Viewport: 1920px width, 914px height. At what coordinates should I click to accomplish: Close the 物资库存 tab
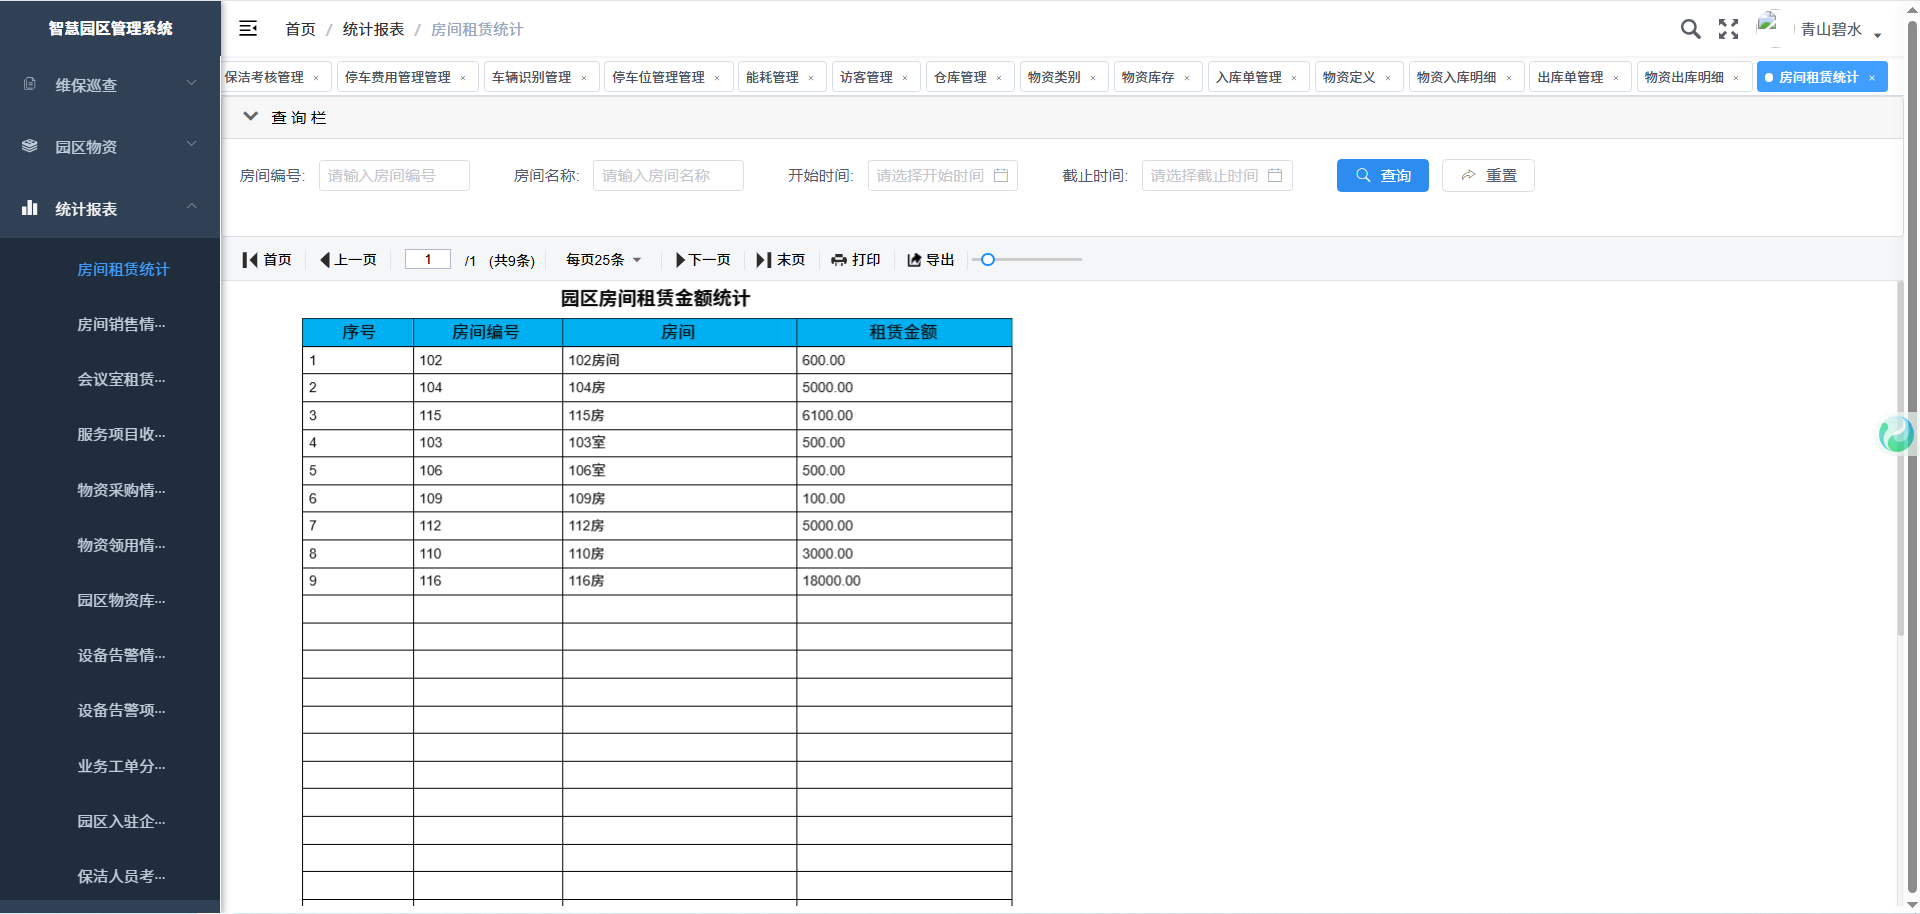pos(1187,78)
